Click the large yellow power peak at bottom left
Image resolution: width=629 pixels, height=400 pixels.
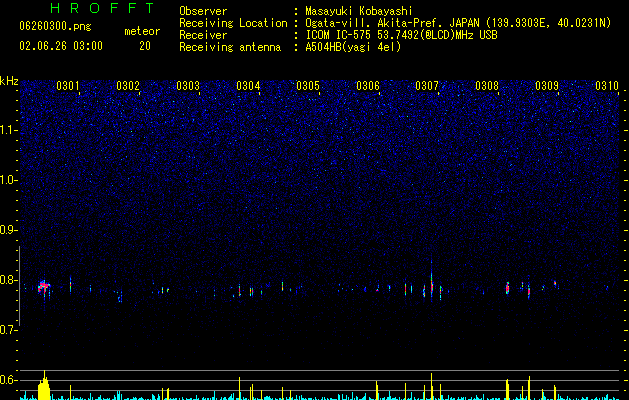[44, 386]
